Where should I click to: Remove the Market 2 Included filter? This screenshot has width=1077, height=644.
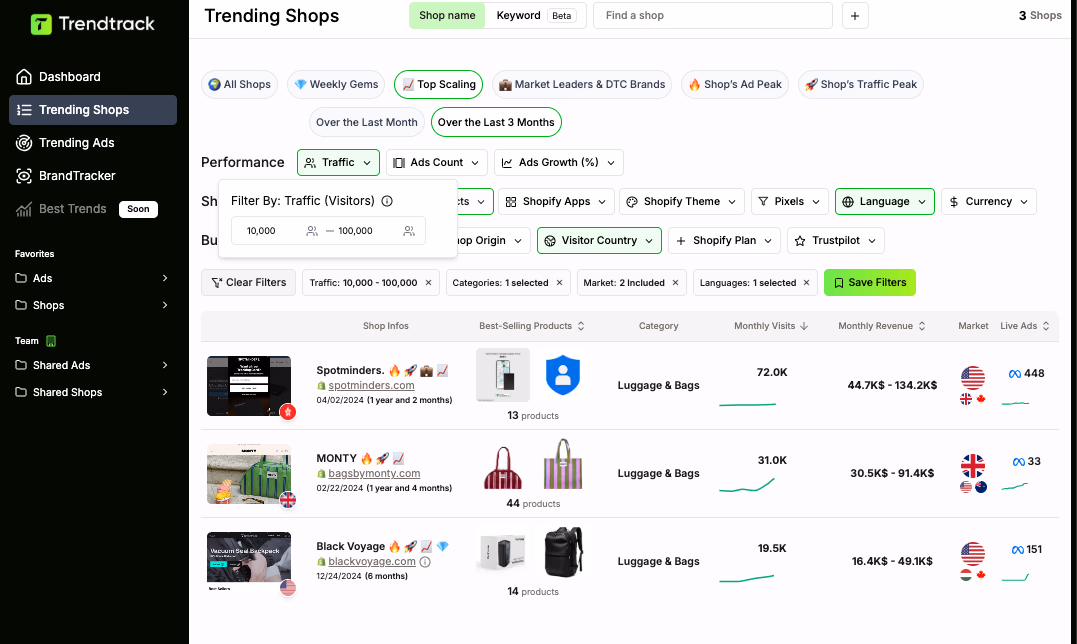[675, 283]
